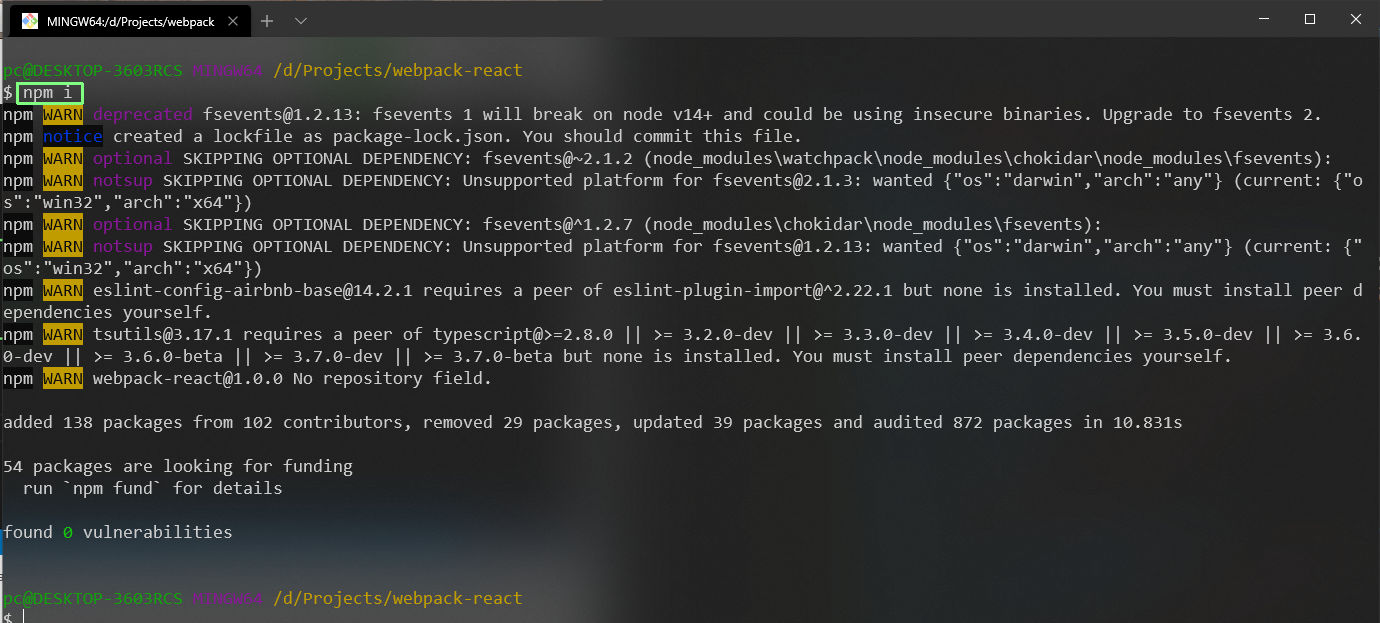Click "webpack-react@1.0.0 No repository field" warning
Viewport: 1380px width, 623px height.
292,379
